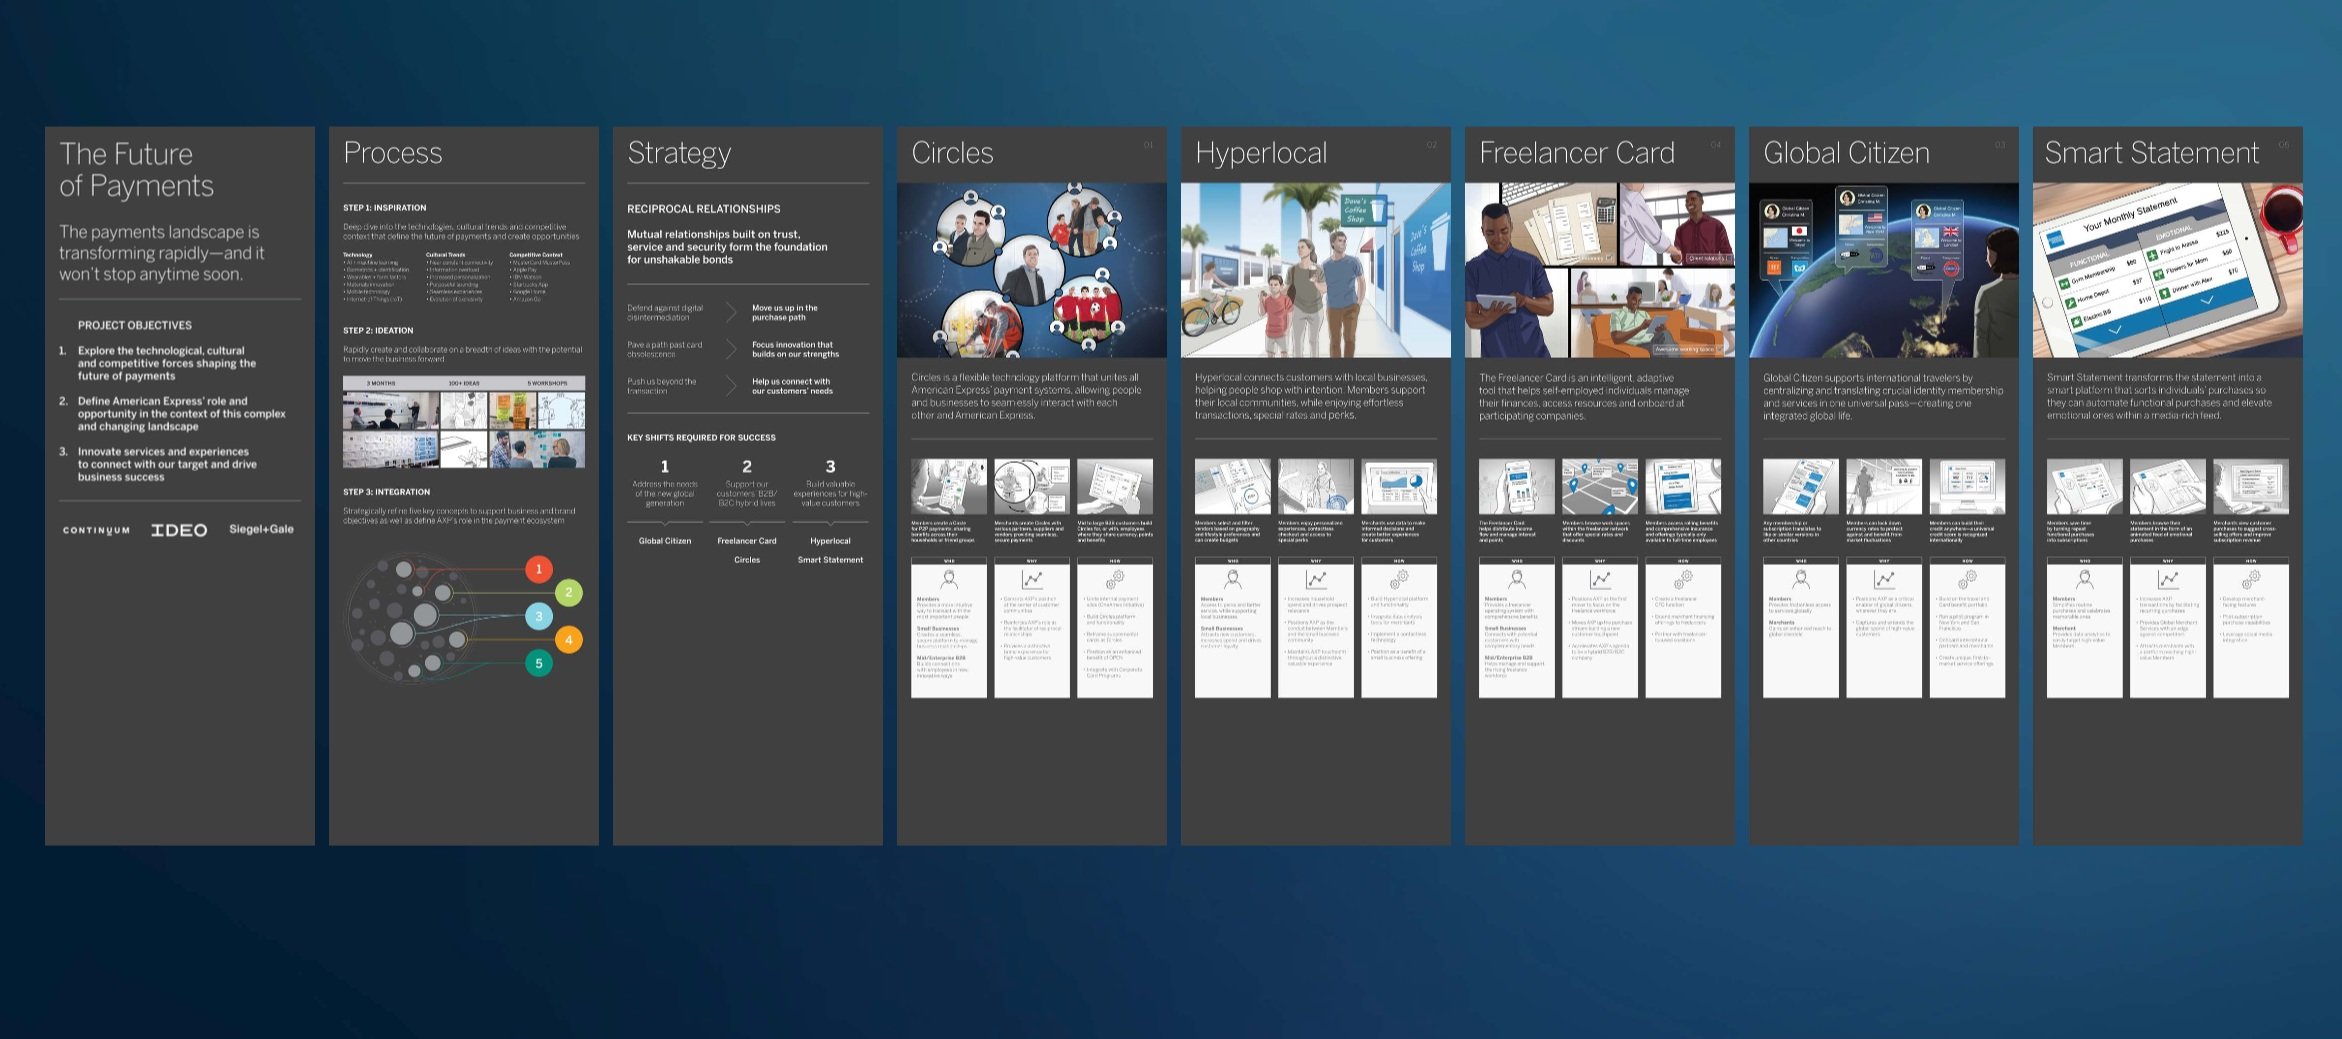Click the person icon in Global Citizen Who card
This screenshot has width=2342, height=1039.
pyautogui.click(x=1801, y=578)
